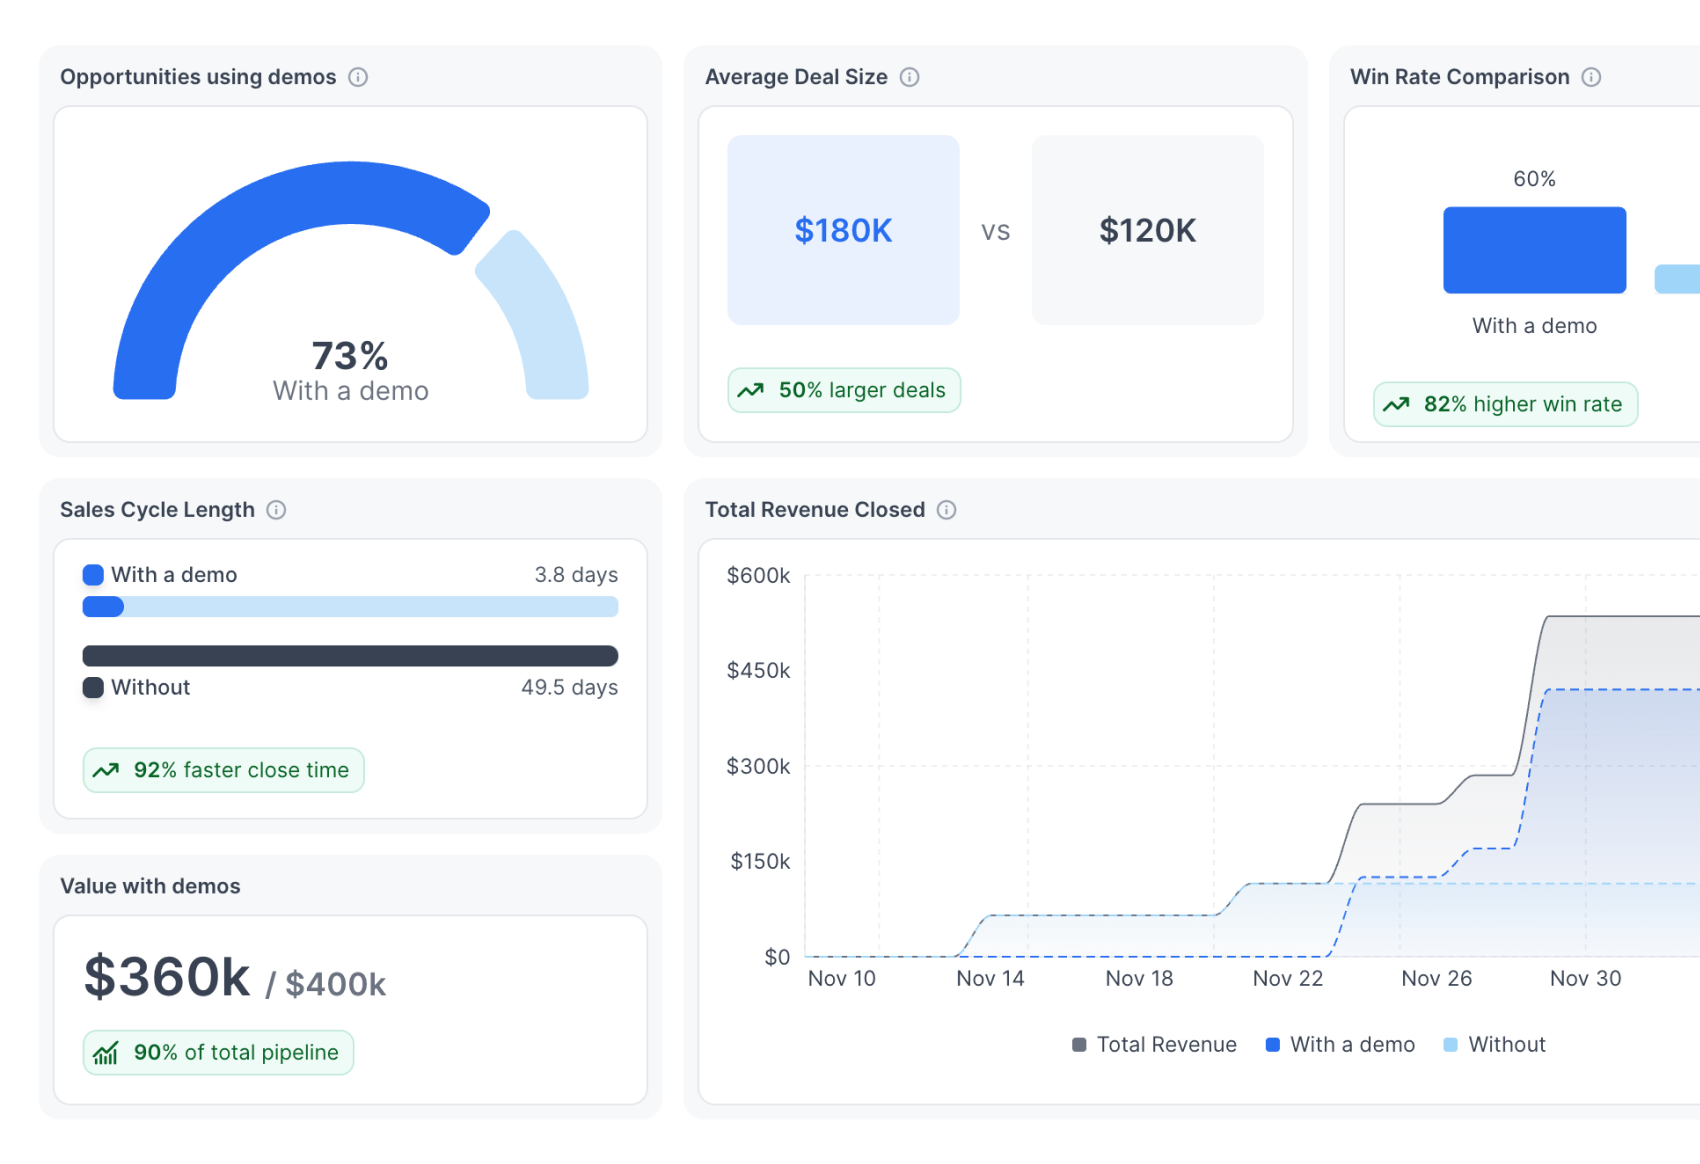Click the 82% higher win rate badge
The image size is (1700, 1164).
click(x=1505, y=405)
